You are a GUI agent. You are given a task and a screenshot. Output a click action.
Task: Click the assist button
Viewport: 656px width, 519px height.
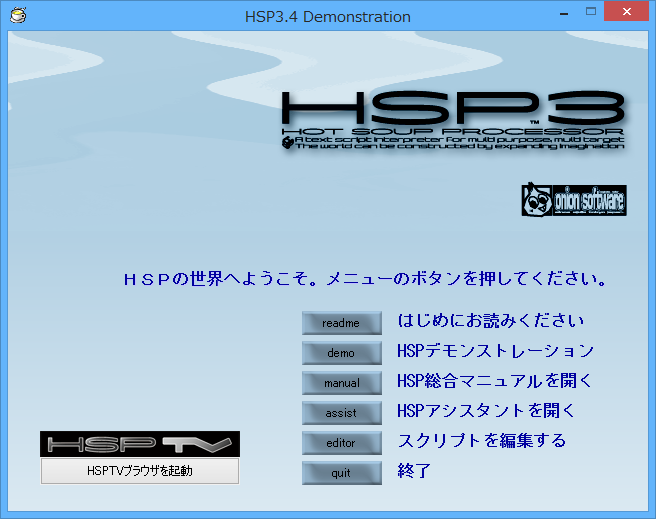(342, 413)
